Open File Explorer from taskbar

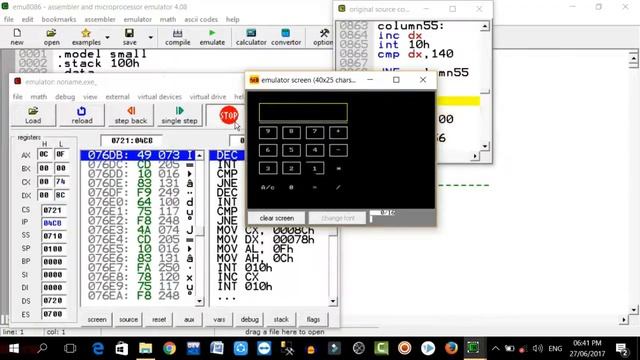(145, 348)
